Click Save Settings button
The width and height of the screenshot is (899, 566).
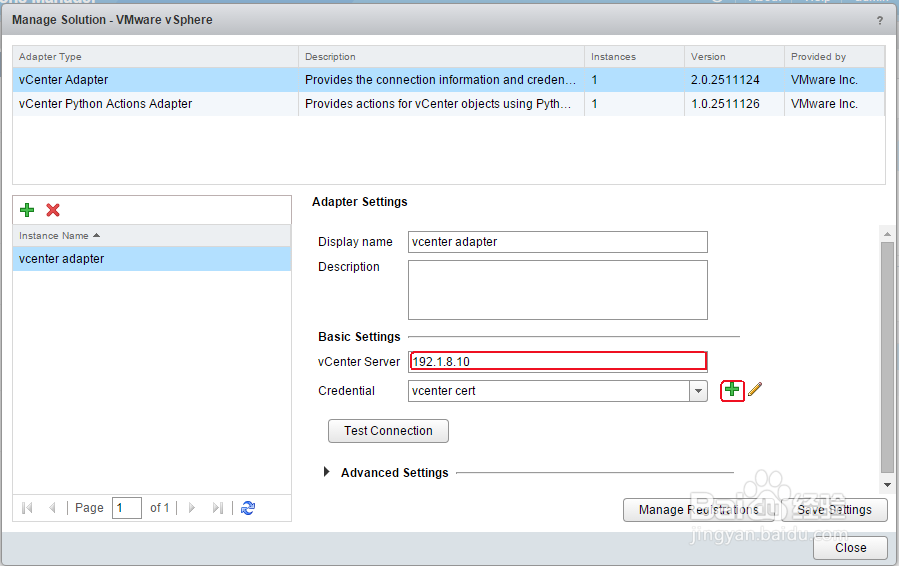[x=834, y=510]
